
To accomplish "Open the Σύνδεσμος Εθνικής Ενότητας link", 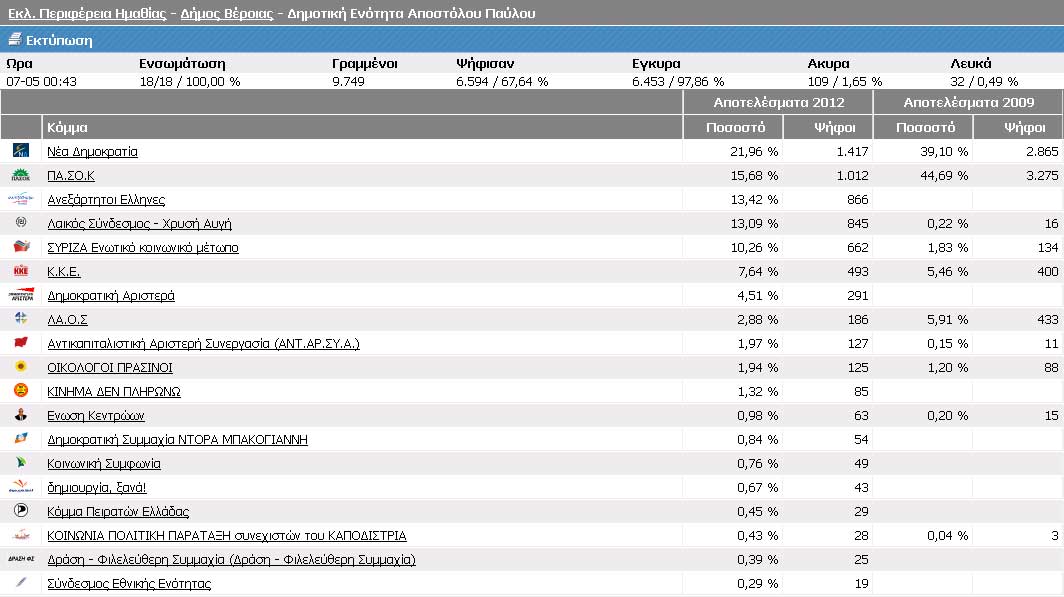I will pos(129,583).
